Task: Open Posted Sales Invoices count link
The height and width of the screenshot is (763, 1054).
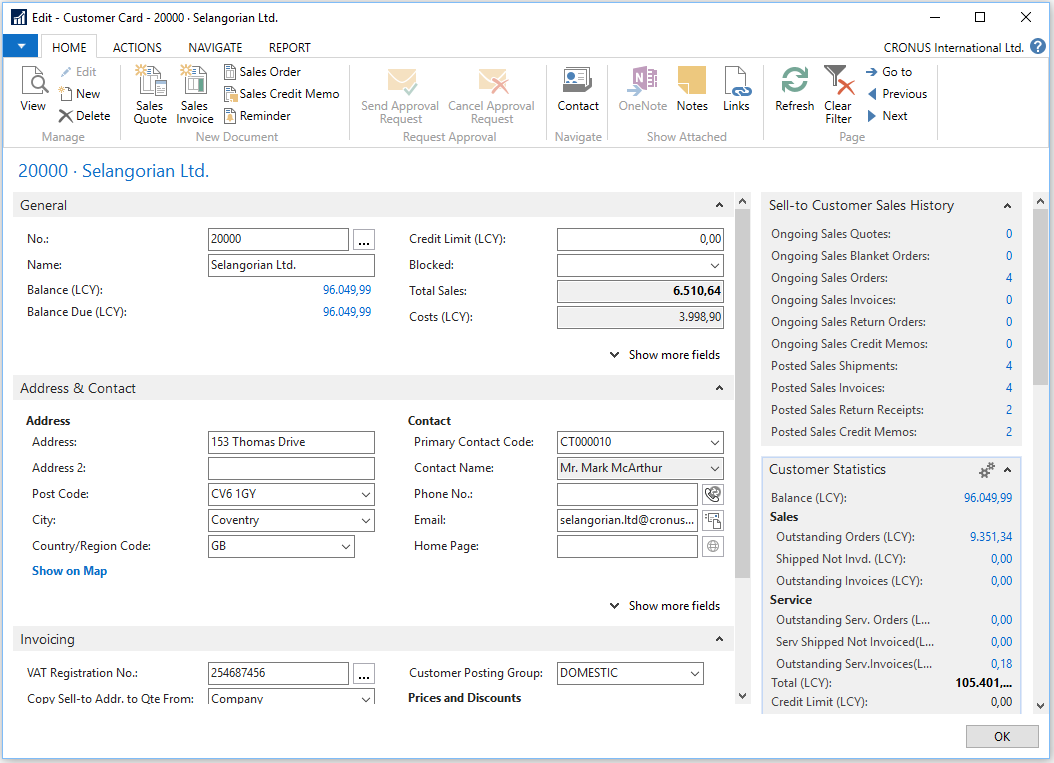Action: [x=1008, y=388]
